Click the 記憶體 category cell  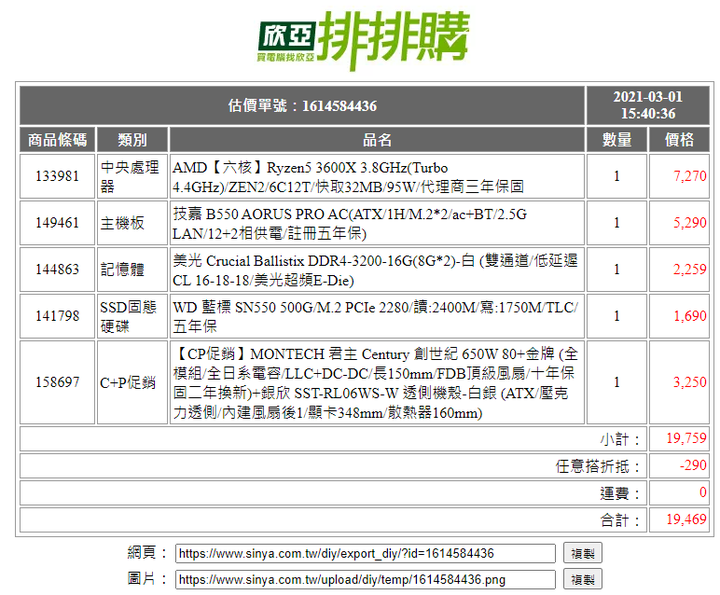click(x=132, y=269)
